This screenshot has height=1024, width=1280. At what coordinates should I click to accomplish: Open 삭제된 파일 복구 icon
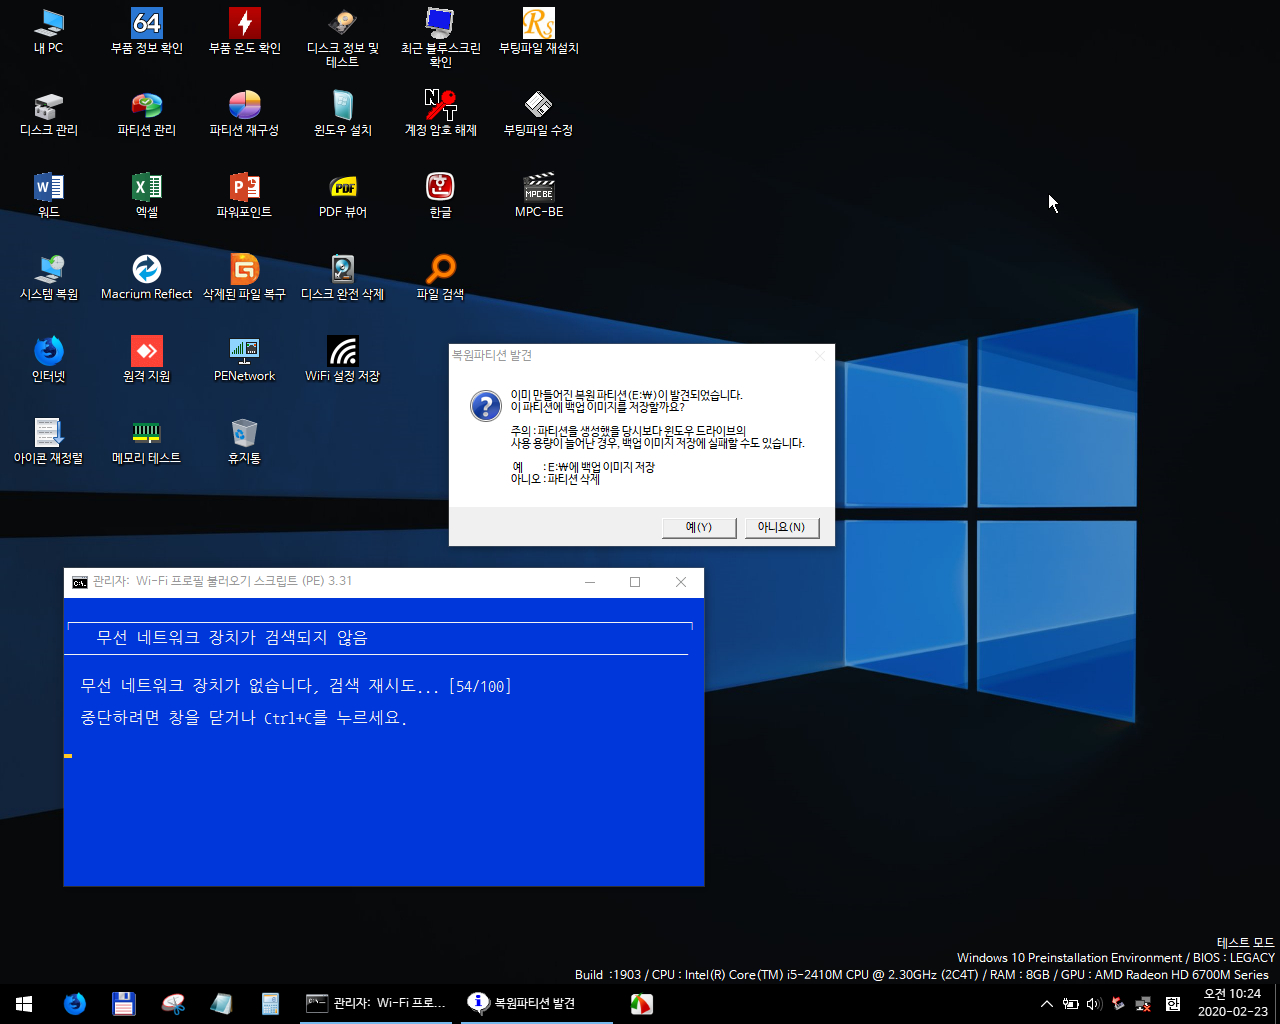[x=245, y=277]
